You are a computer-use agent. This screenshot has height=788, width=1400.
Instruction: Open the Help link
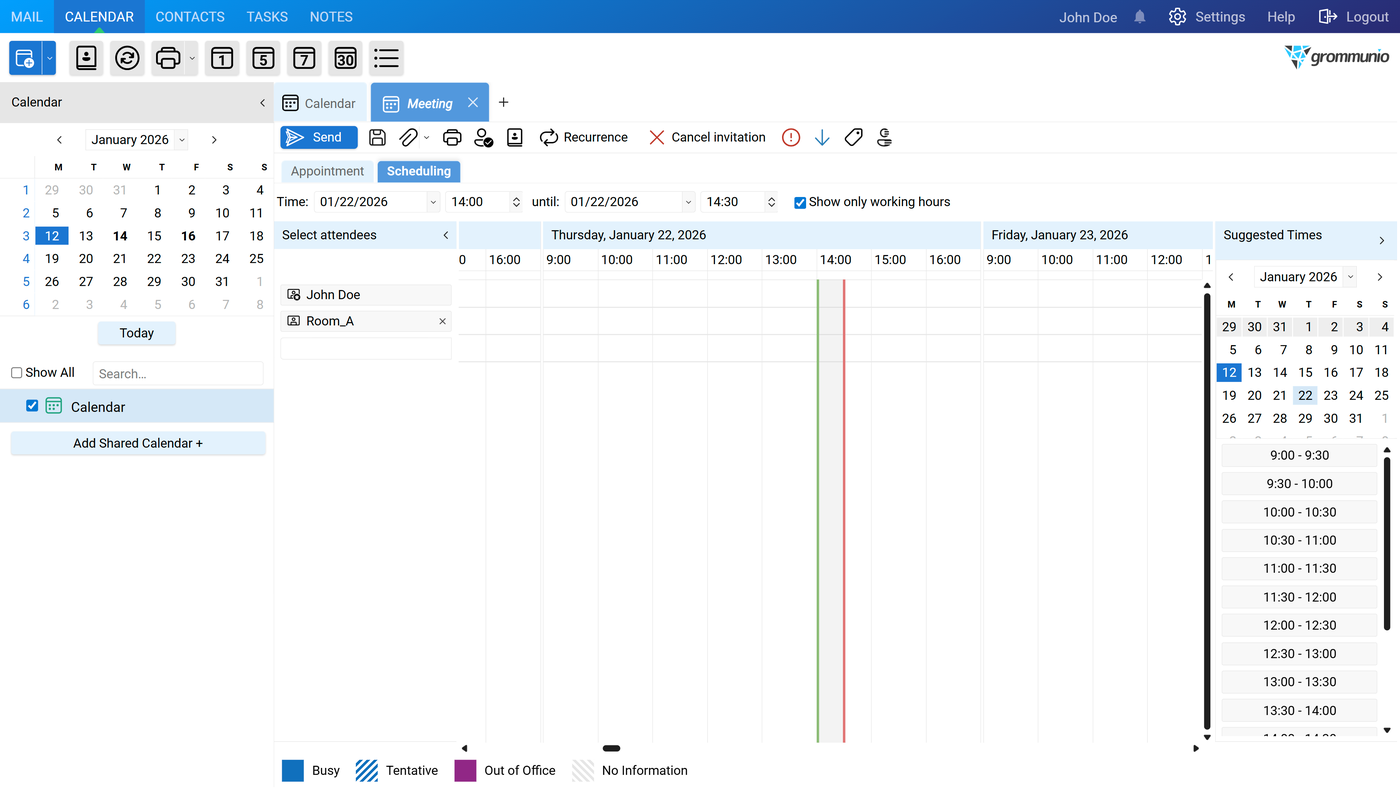[1281, 17]
